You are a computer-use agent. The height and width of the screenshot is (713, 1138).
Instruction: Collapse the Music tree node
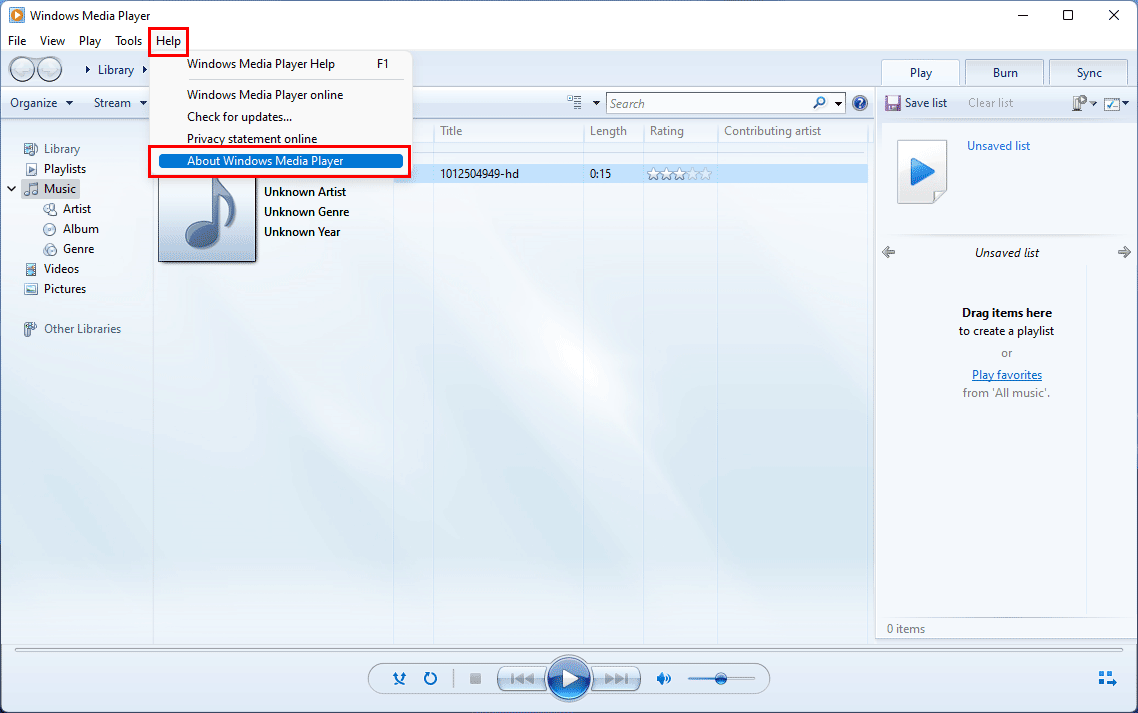(12, 189)
